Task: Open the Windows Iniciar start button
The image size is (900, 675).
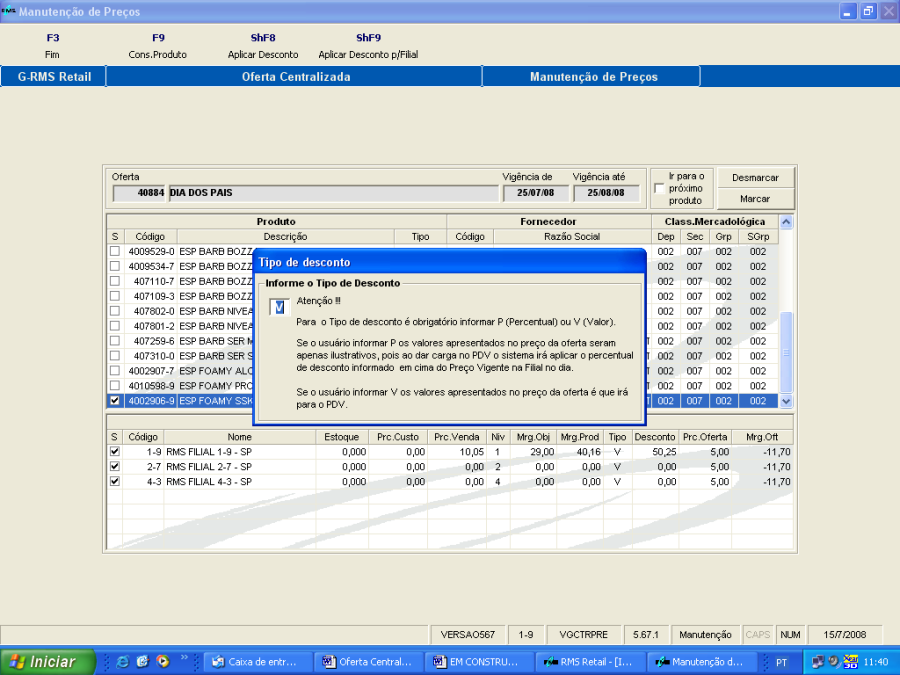Action: tap(47, 662)
